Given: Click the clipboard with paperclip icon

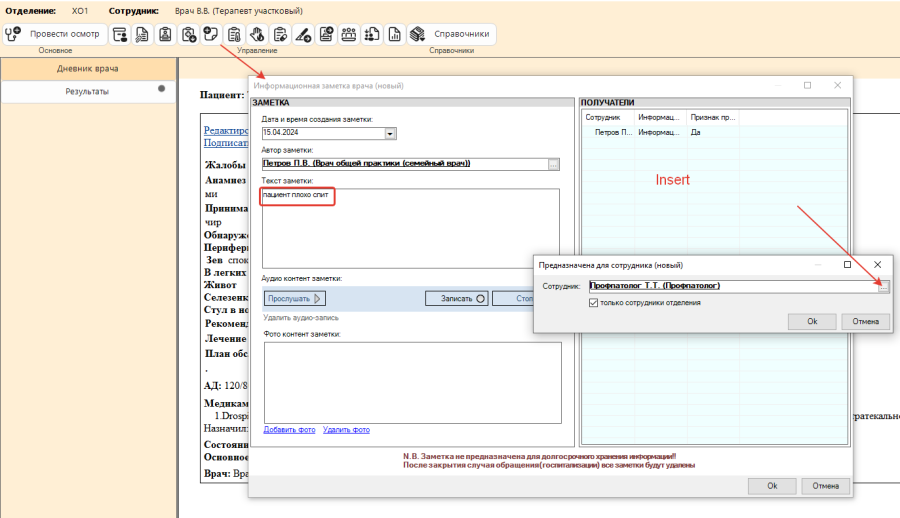Looking at the screenshot, I should point(234,34).
